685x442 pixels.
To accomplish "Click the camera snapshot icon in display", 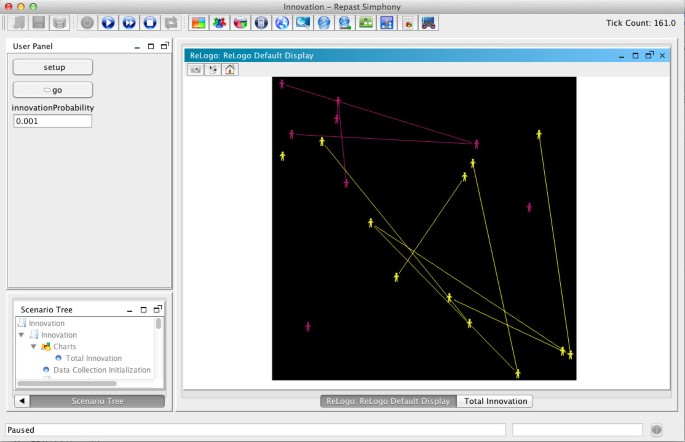I will [x=196, y=70].
